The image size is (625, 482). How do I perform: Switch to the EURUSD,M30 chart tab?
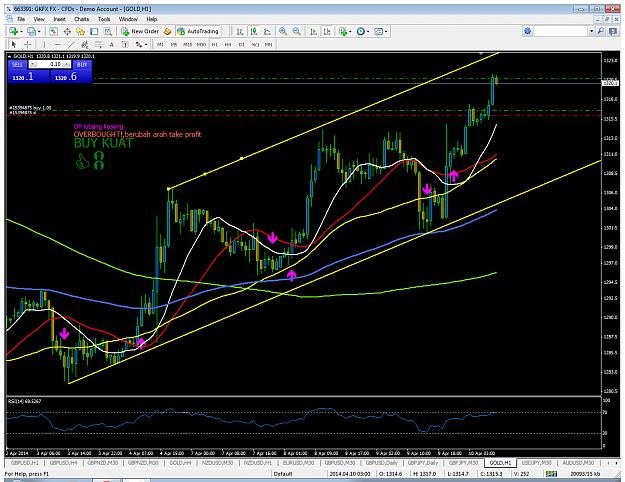tap(299, 463)
